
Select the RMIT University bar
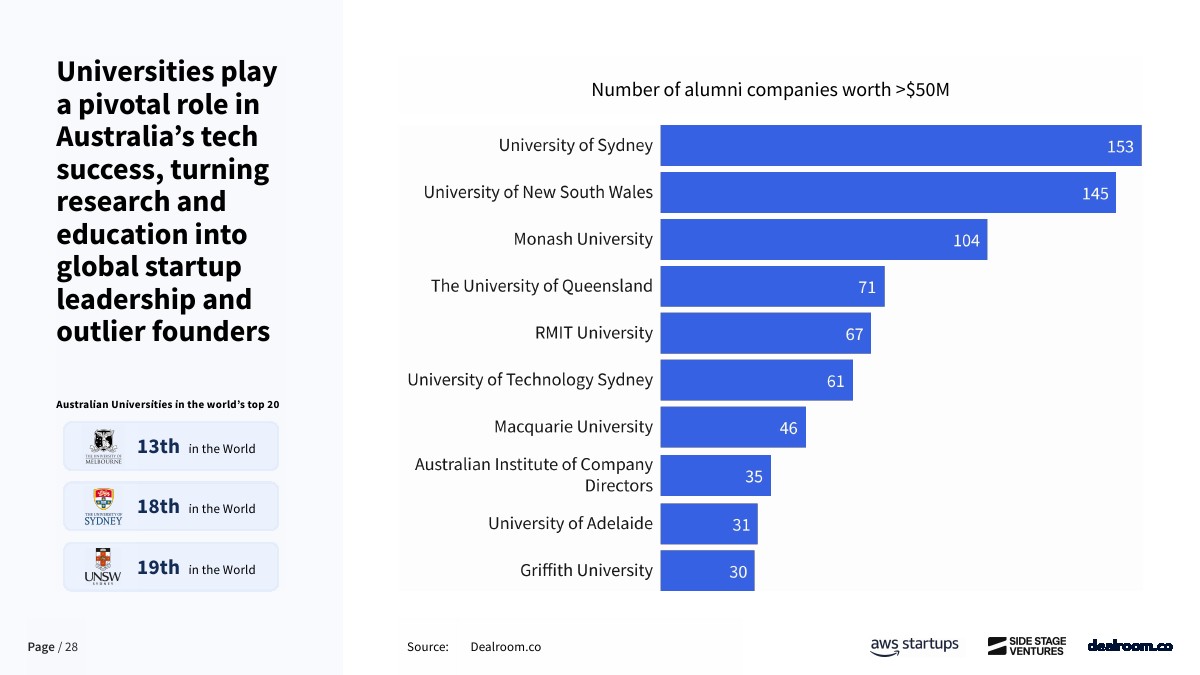point(765,333)
